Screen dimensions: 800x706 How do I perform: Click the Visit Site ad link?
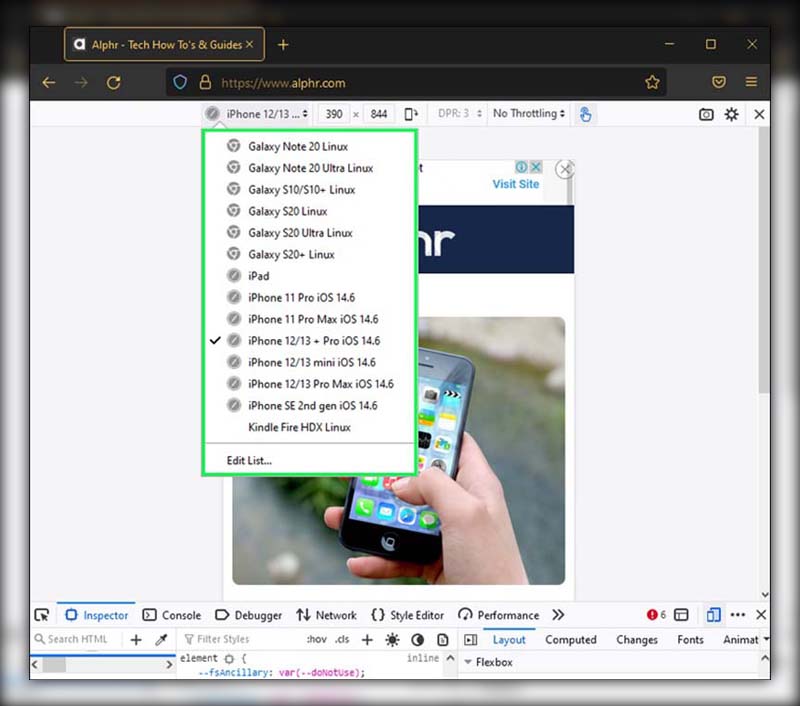[516, 184]
